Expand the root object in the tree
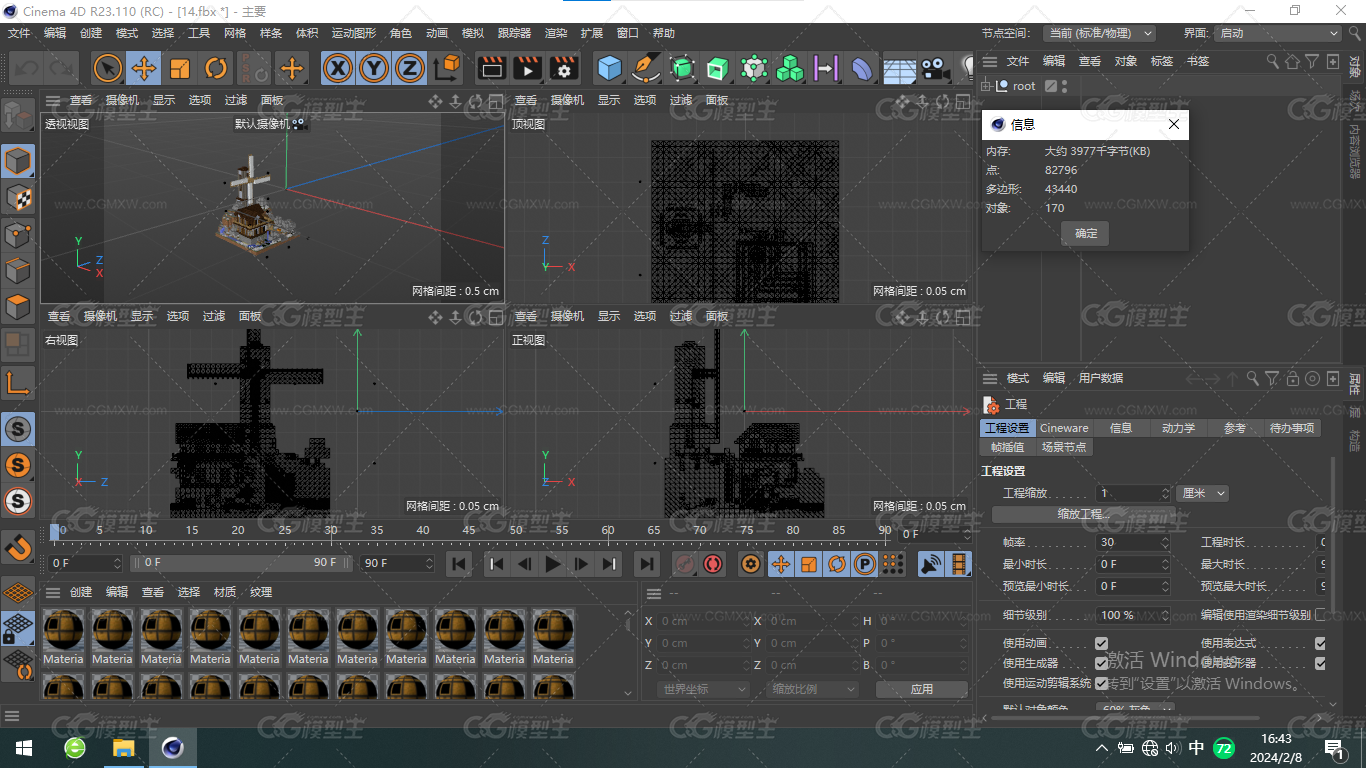This screenshot has height=768, width=1366. point(986,86)
